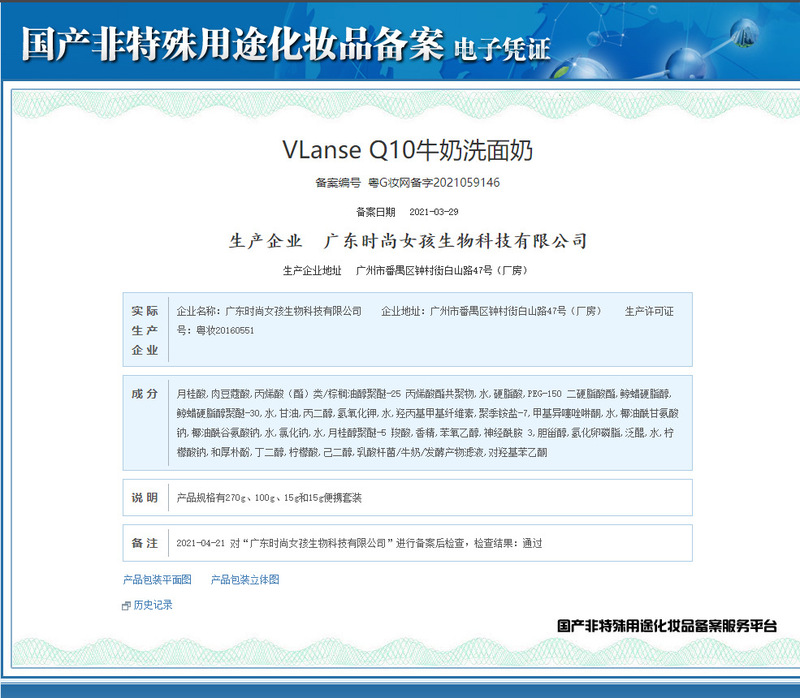Open the 产品包装立体图 link
Image resolution: width=800 pixels, height=698 pixels.
245,580
